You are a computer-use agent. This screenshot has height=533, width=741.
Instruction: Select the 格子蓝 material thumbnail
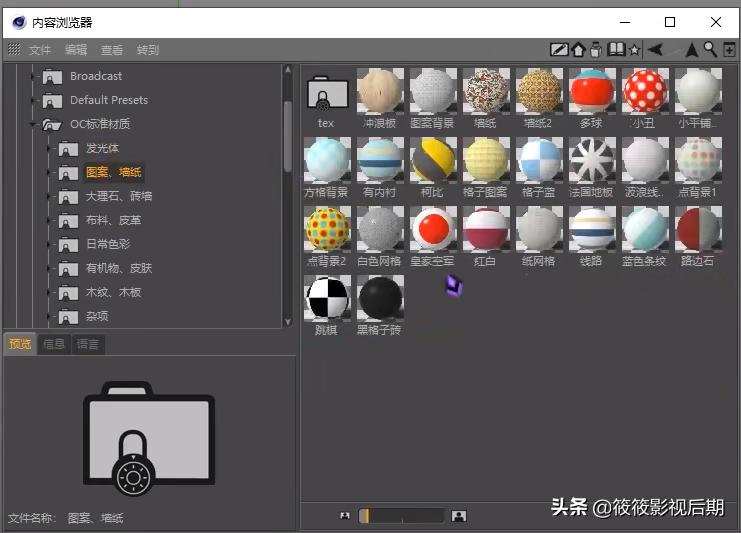539,160
